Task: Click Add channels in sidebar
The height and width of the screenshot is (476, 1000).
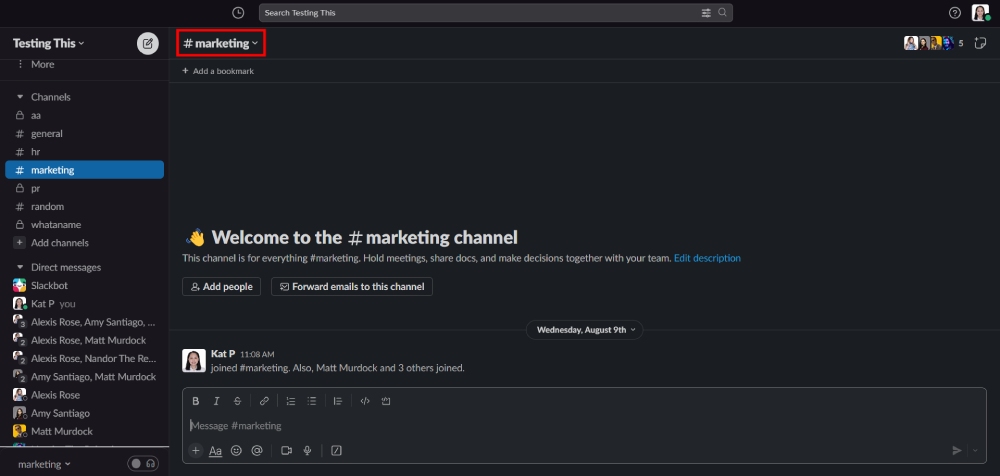Action: 84,243
